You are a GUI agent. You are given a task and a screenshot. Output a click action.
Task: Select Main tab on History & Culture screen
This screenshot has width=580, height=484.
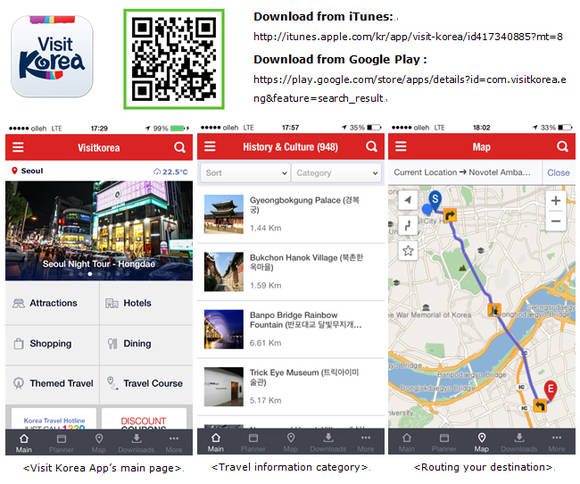click(215, 442)
